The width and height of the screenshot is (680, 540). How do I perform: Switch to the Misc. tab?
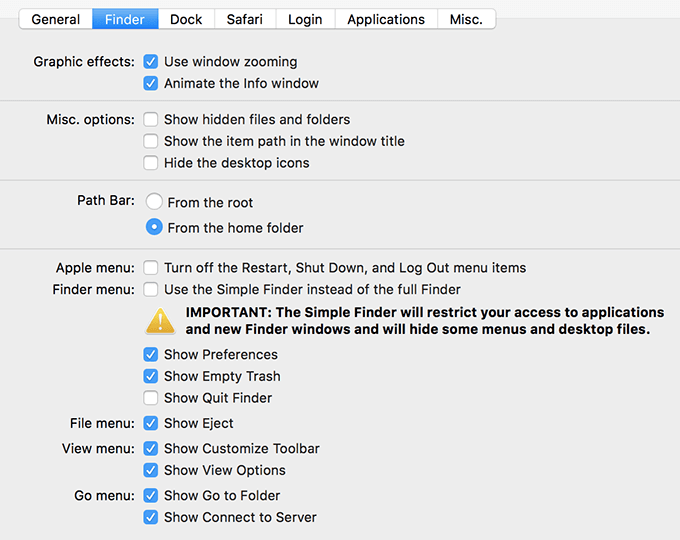(x=466, y=19)
